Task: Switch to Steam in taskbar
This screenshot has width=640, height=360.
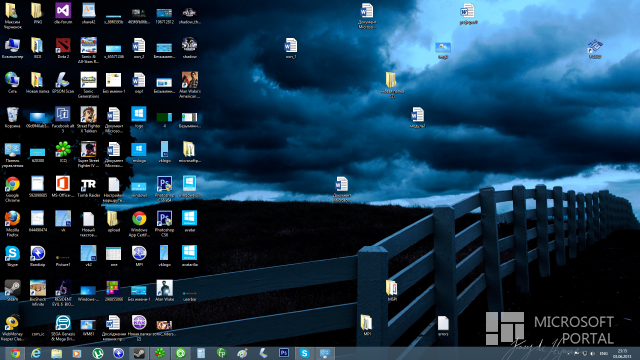Action: (x=139, y=353)
